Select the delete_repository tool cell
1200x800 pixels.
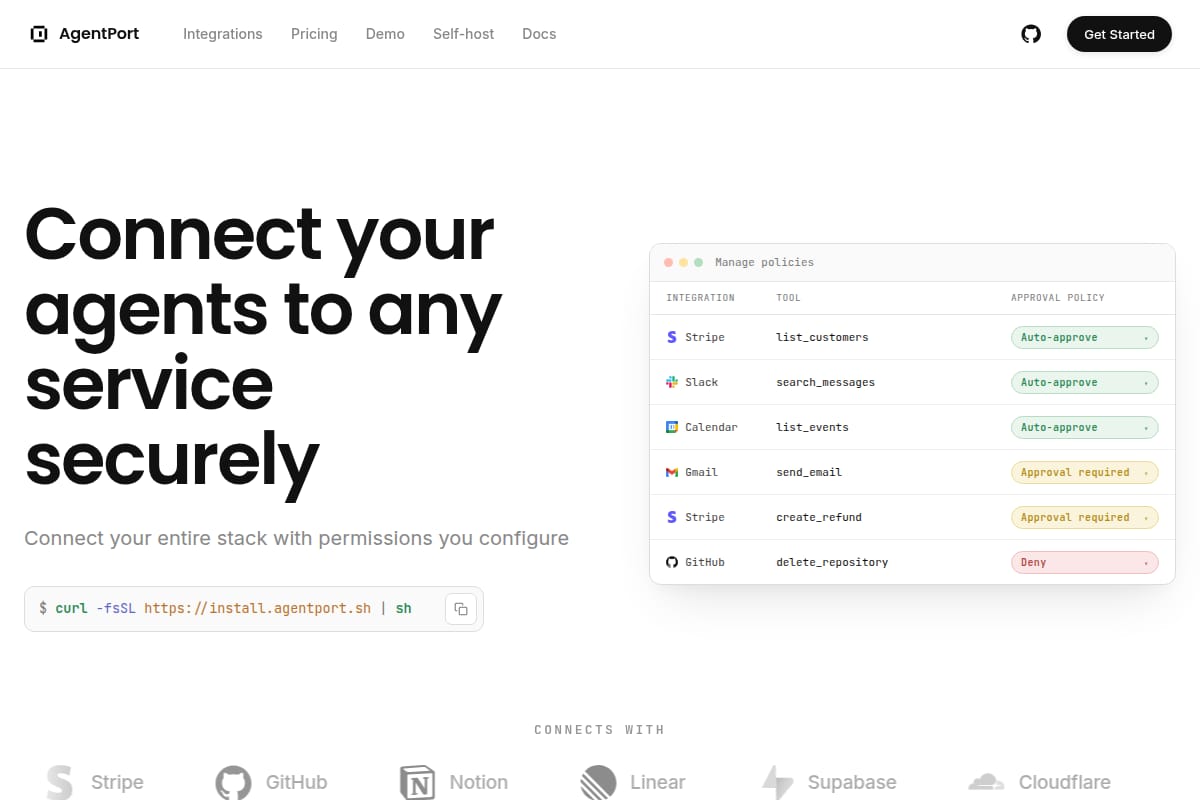pyautogui.click(x=832, y=562)
